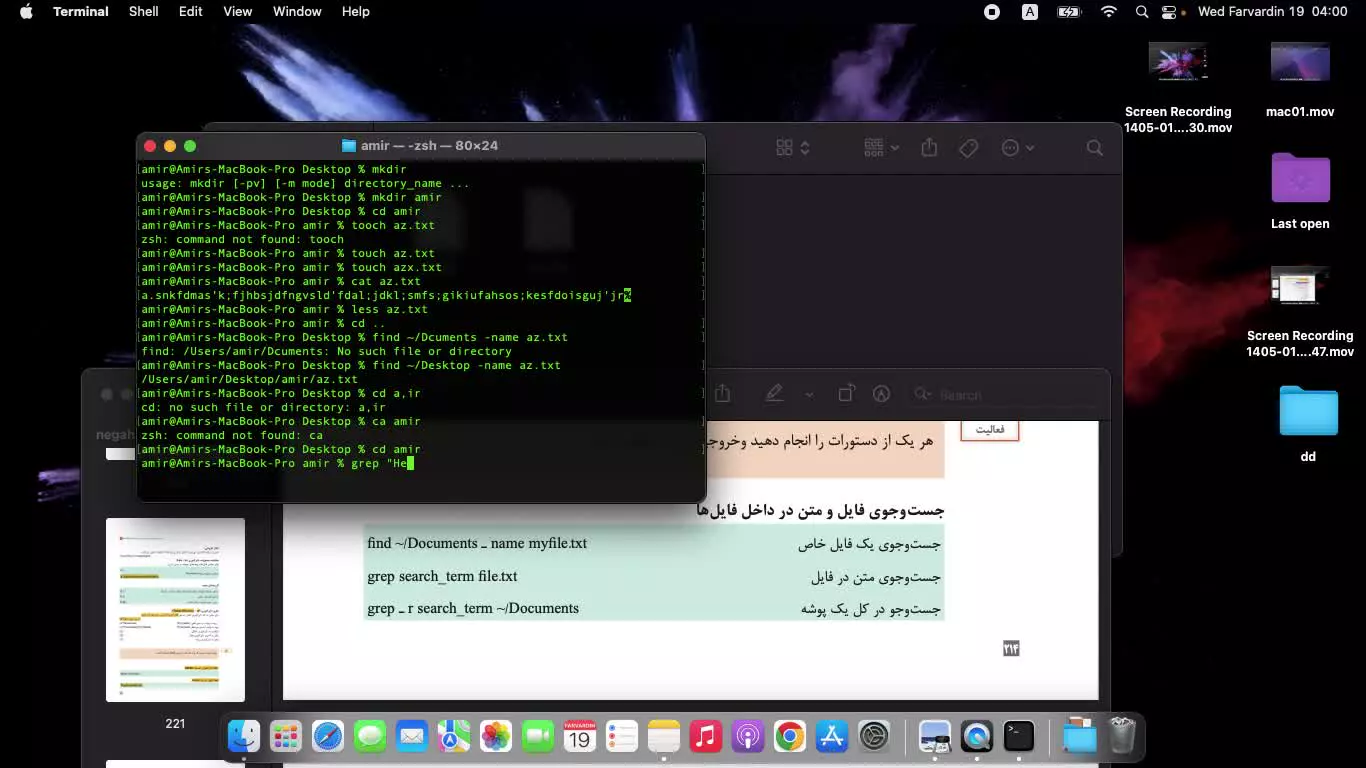The image size is (1366, 768).
Task: Open the Notes app in Dock
Action: tap(664, 737)
